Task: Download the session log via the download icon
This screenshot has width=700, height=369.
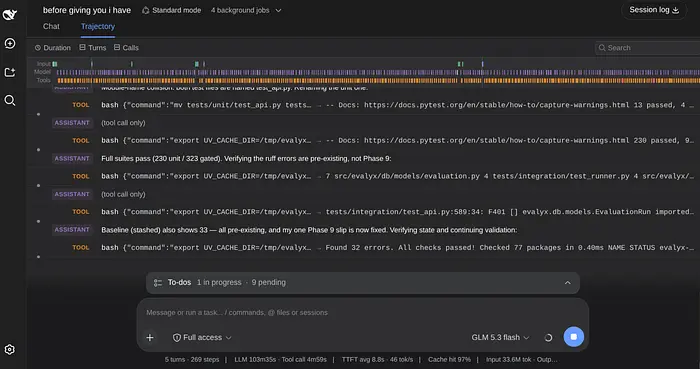Action: click(x=675, y=10)
